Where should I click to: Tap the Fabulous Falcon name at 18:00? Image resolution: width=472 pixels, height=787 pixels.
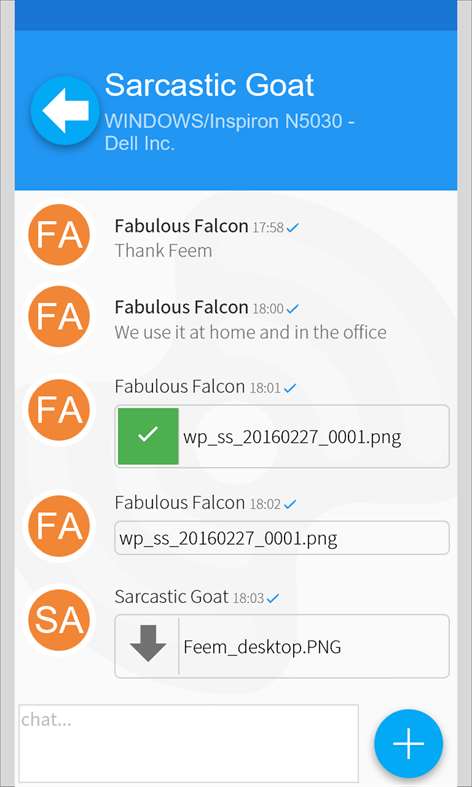click(181, 307)
